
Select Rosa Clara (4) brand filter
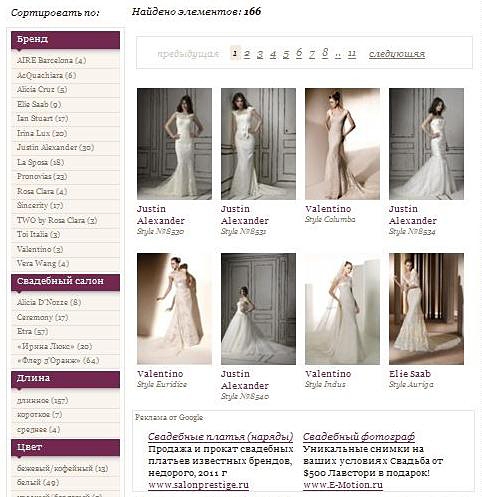42,191
